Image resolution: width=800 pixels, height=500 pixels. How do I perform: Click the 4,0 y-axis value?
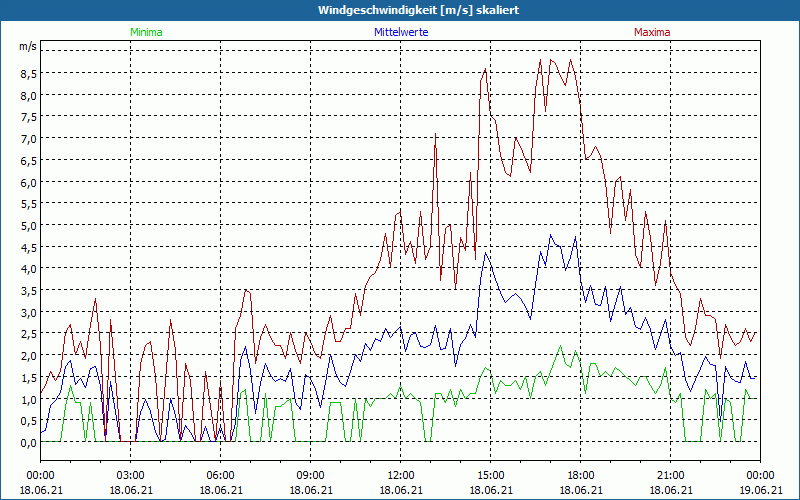pos(28,269)
